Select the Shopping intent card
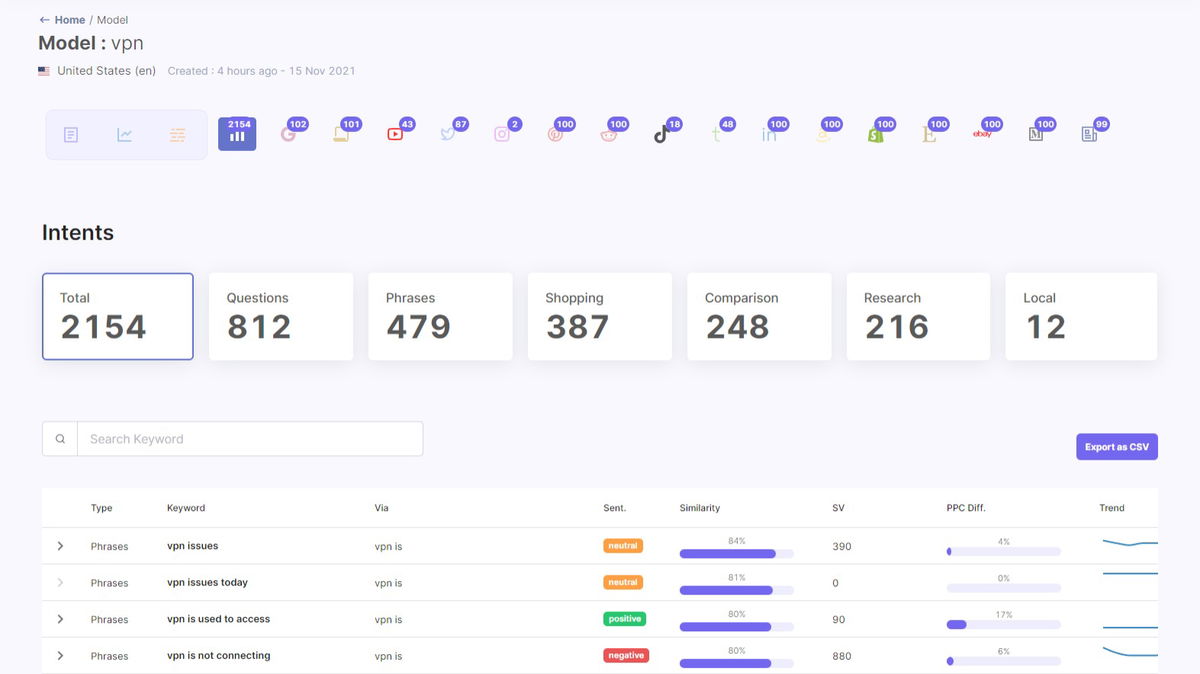Screen dimensions: 1200x674 (599, 316)
